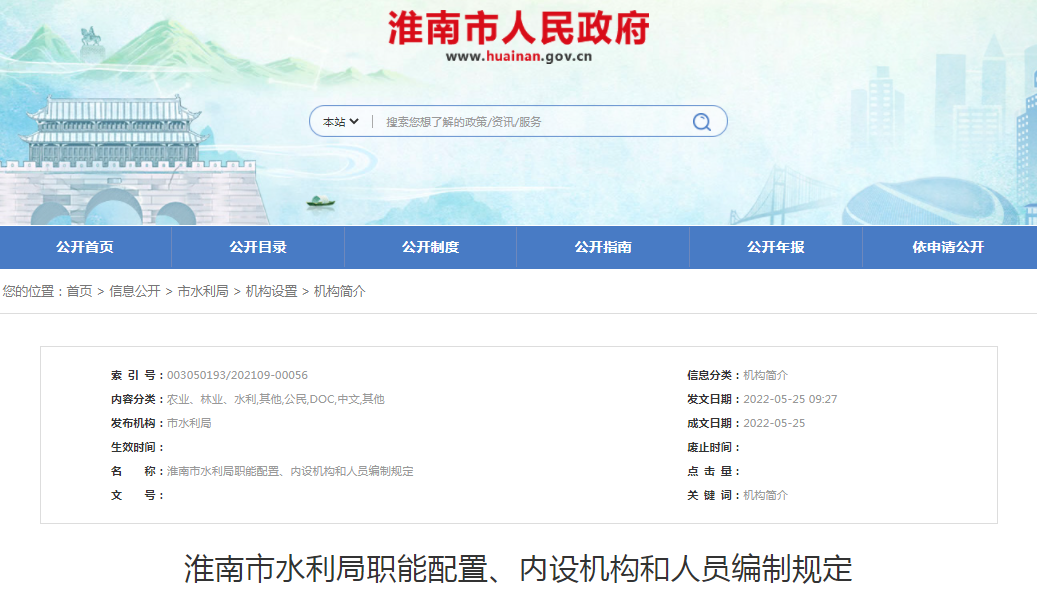The image size is (1037, 602).
Task: Click the 机构简介 keyword link
Action: [766, 494]
